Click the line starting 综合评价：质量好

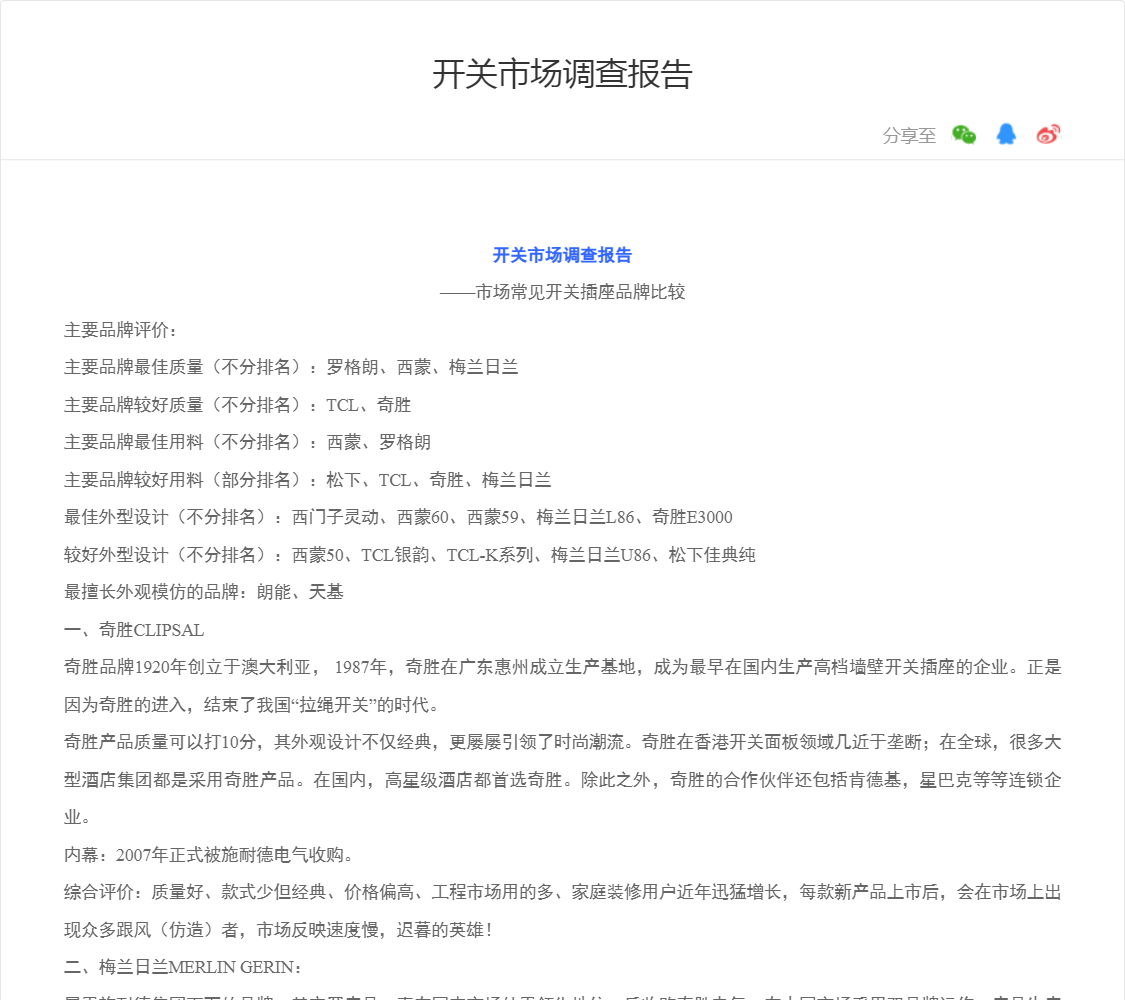click(x=562, y=892)
